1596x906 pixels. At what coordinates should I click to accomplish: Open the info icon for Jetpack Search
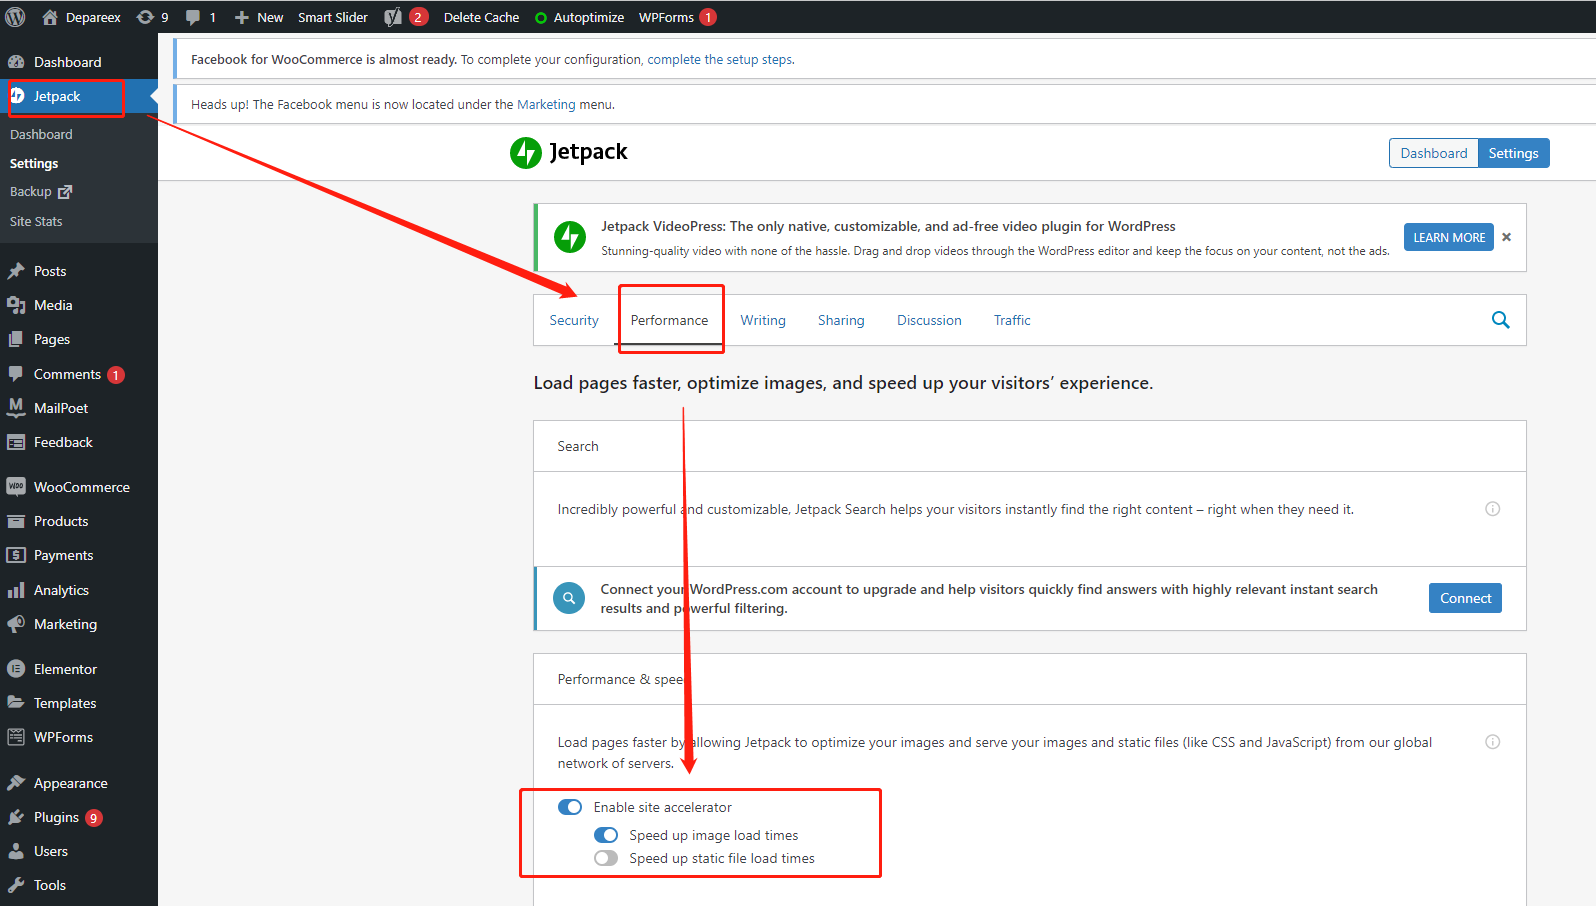coord(1492,509)
